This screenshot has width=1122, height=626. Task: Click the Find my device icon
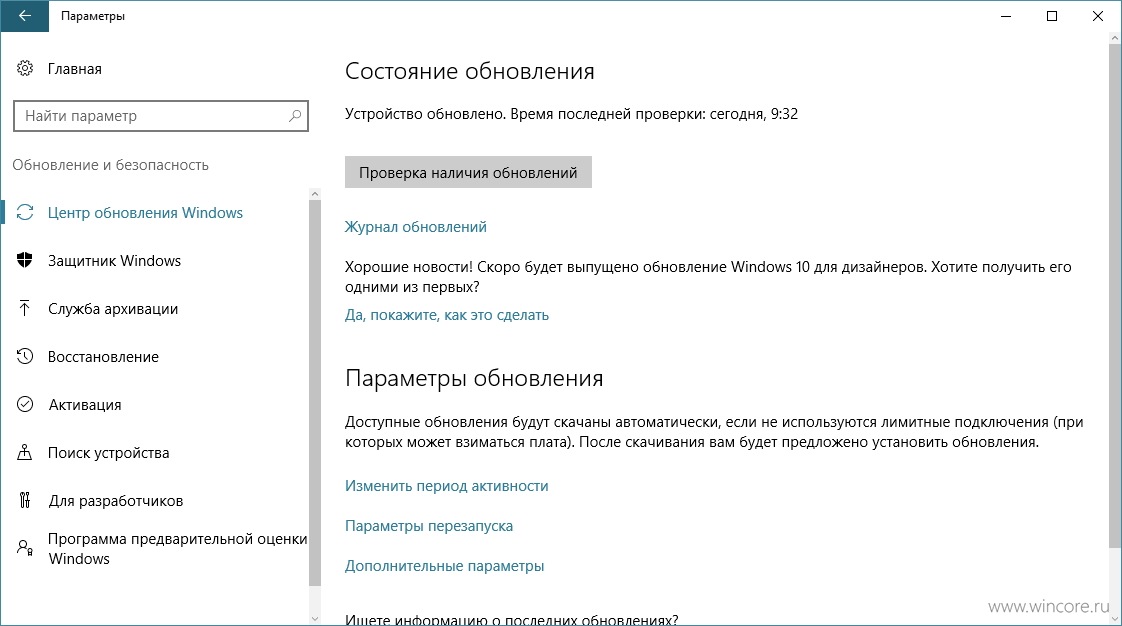(x=25, y=452)
